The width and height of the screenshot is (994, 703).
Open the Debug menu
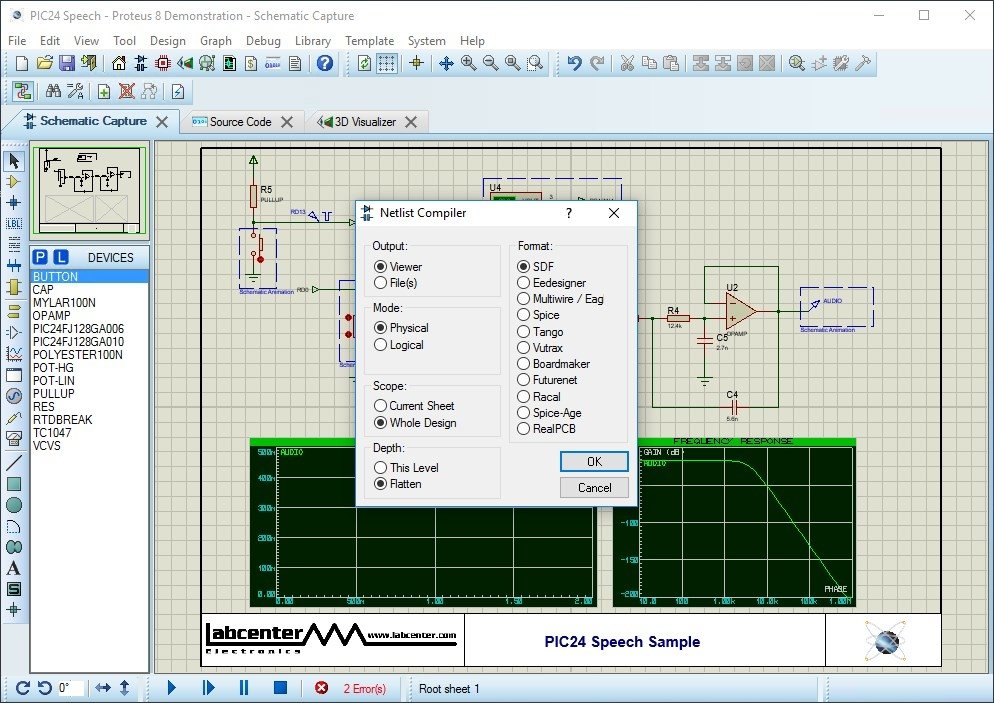tap(263, 41)
